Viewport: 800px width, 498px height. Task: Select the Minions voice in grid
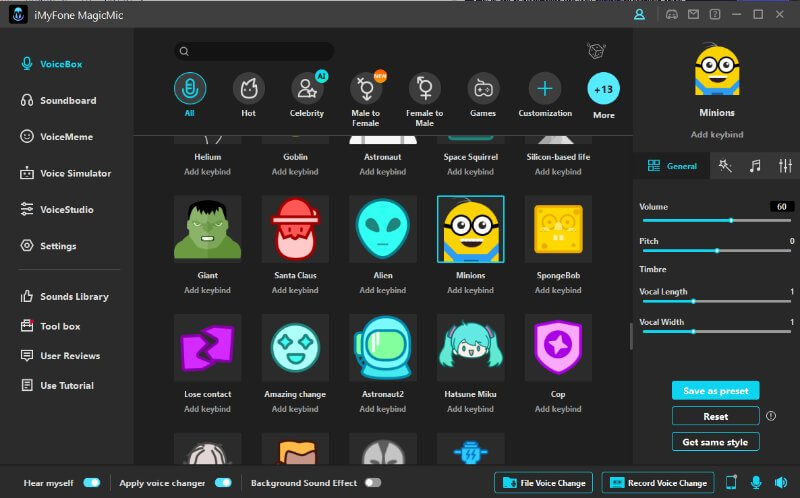[x=471, y=229]
